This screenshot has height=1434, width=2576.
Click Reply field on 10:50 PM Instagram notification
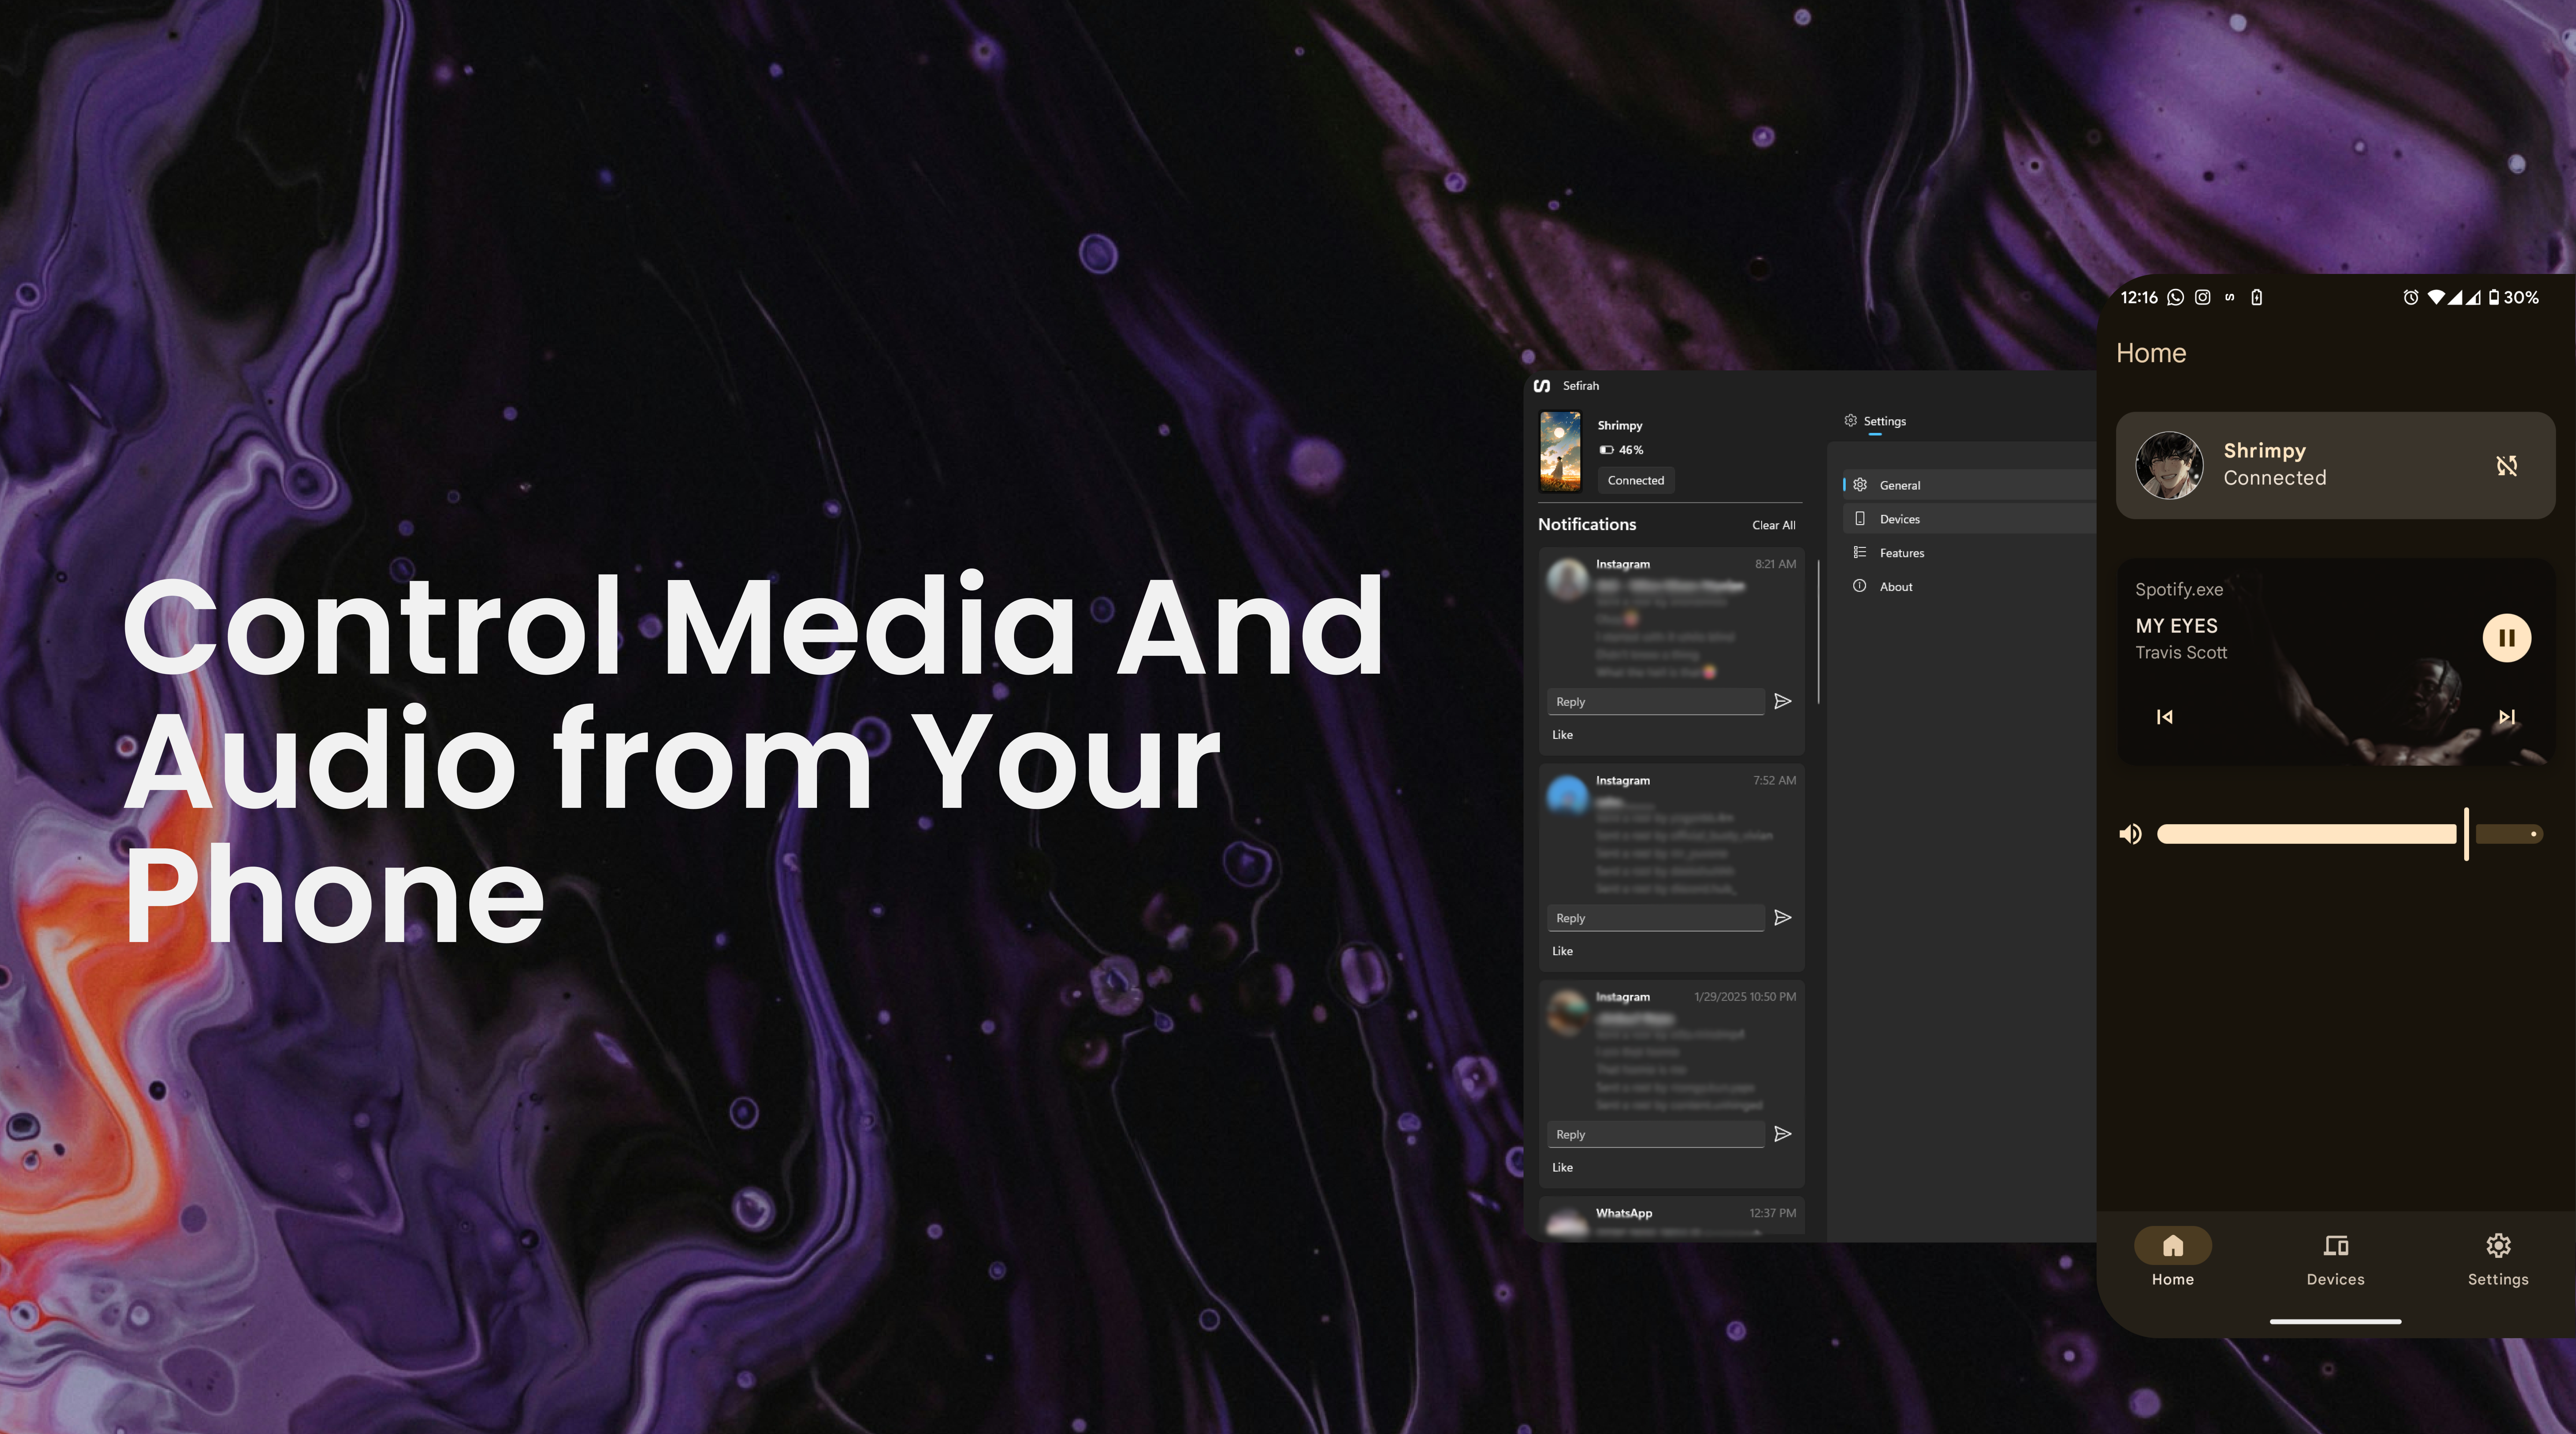1655,1134
